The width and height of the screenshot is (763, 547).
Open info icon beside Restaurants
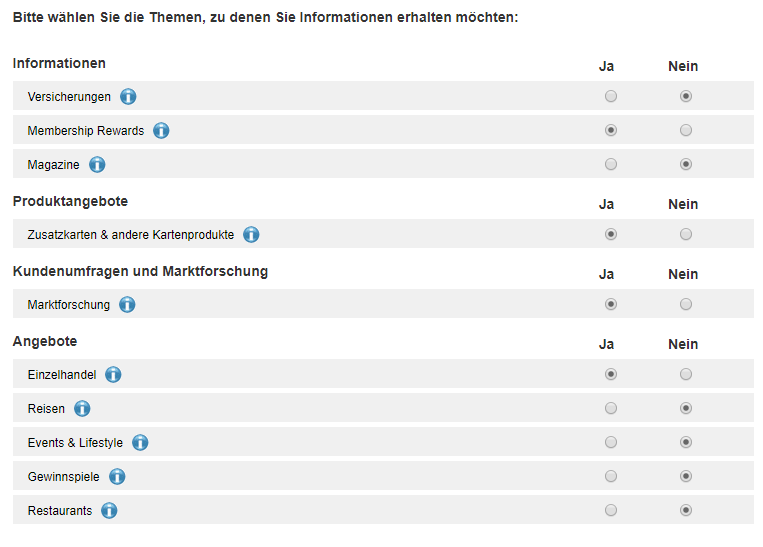(x=109, y=511)
